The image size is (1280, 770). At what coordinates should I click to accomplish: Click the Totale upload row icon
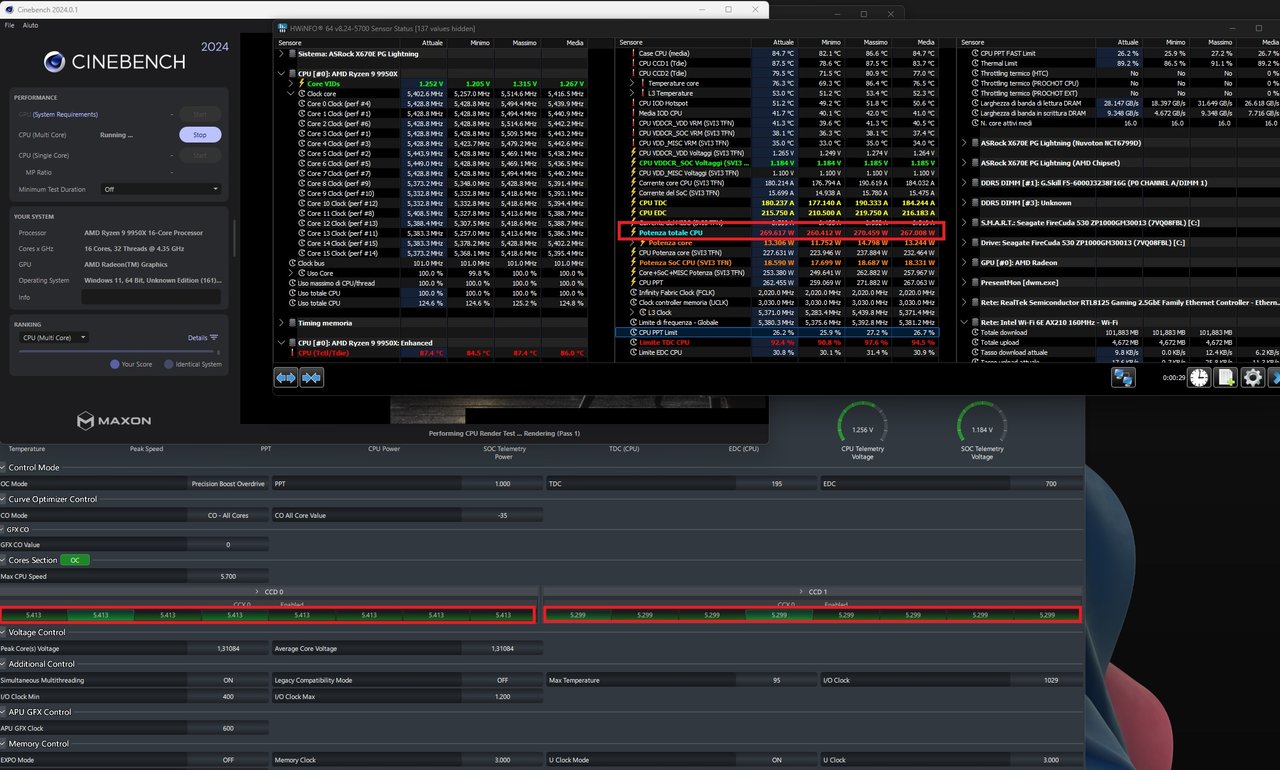coord(976,342)
